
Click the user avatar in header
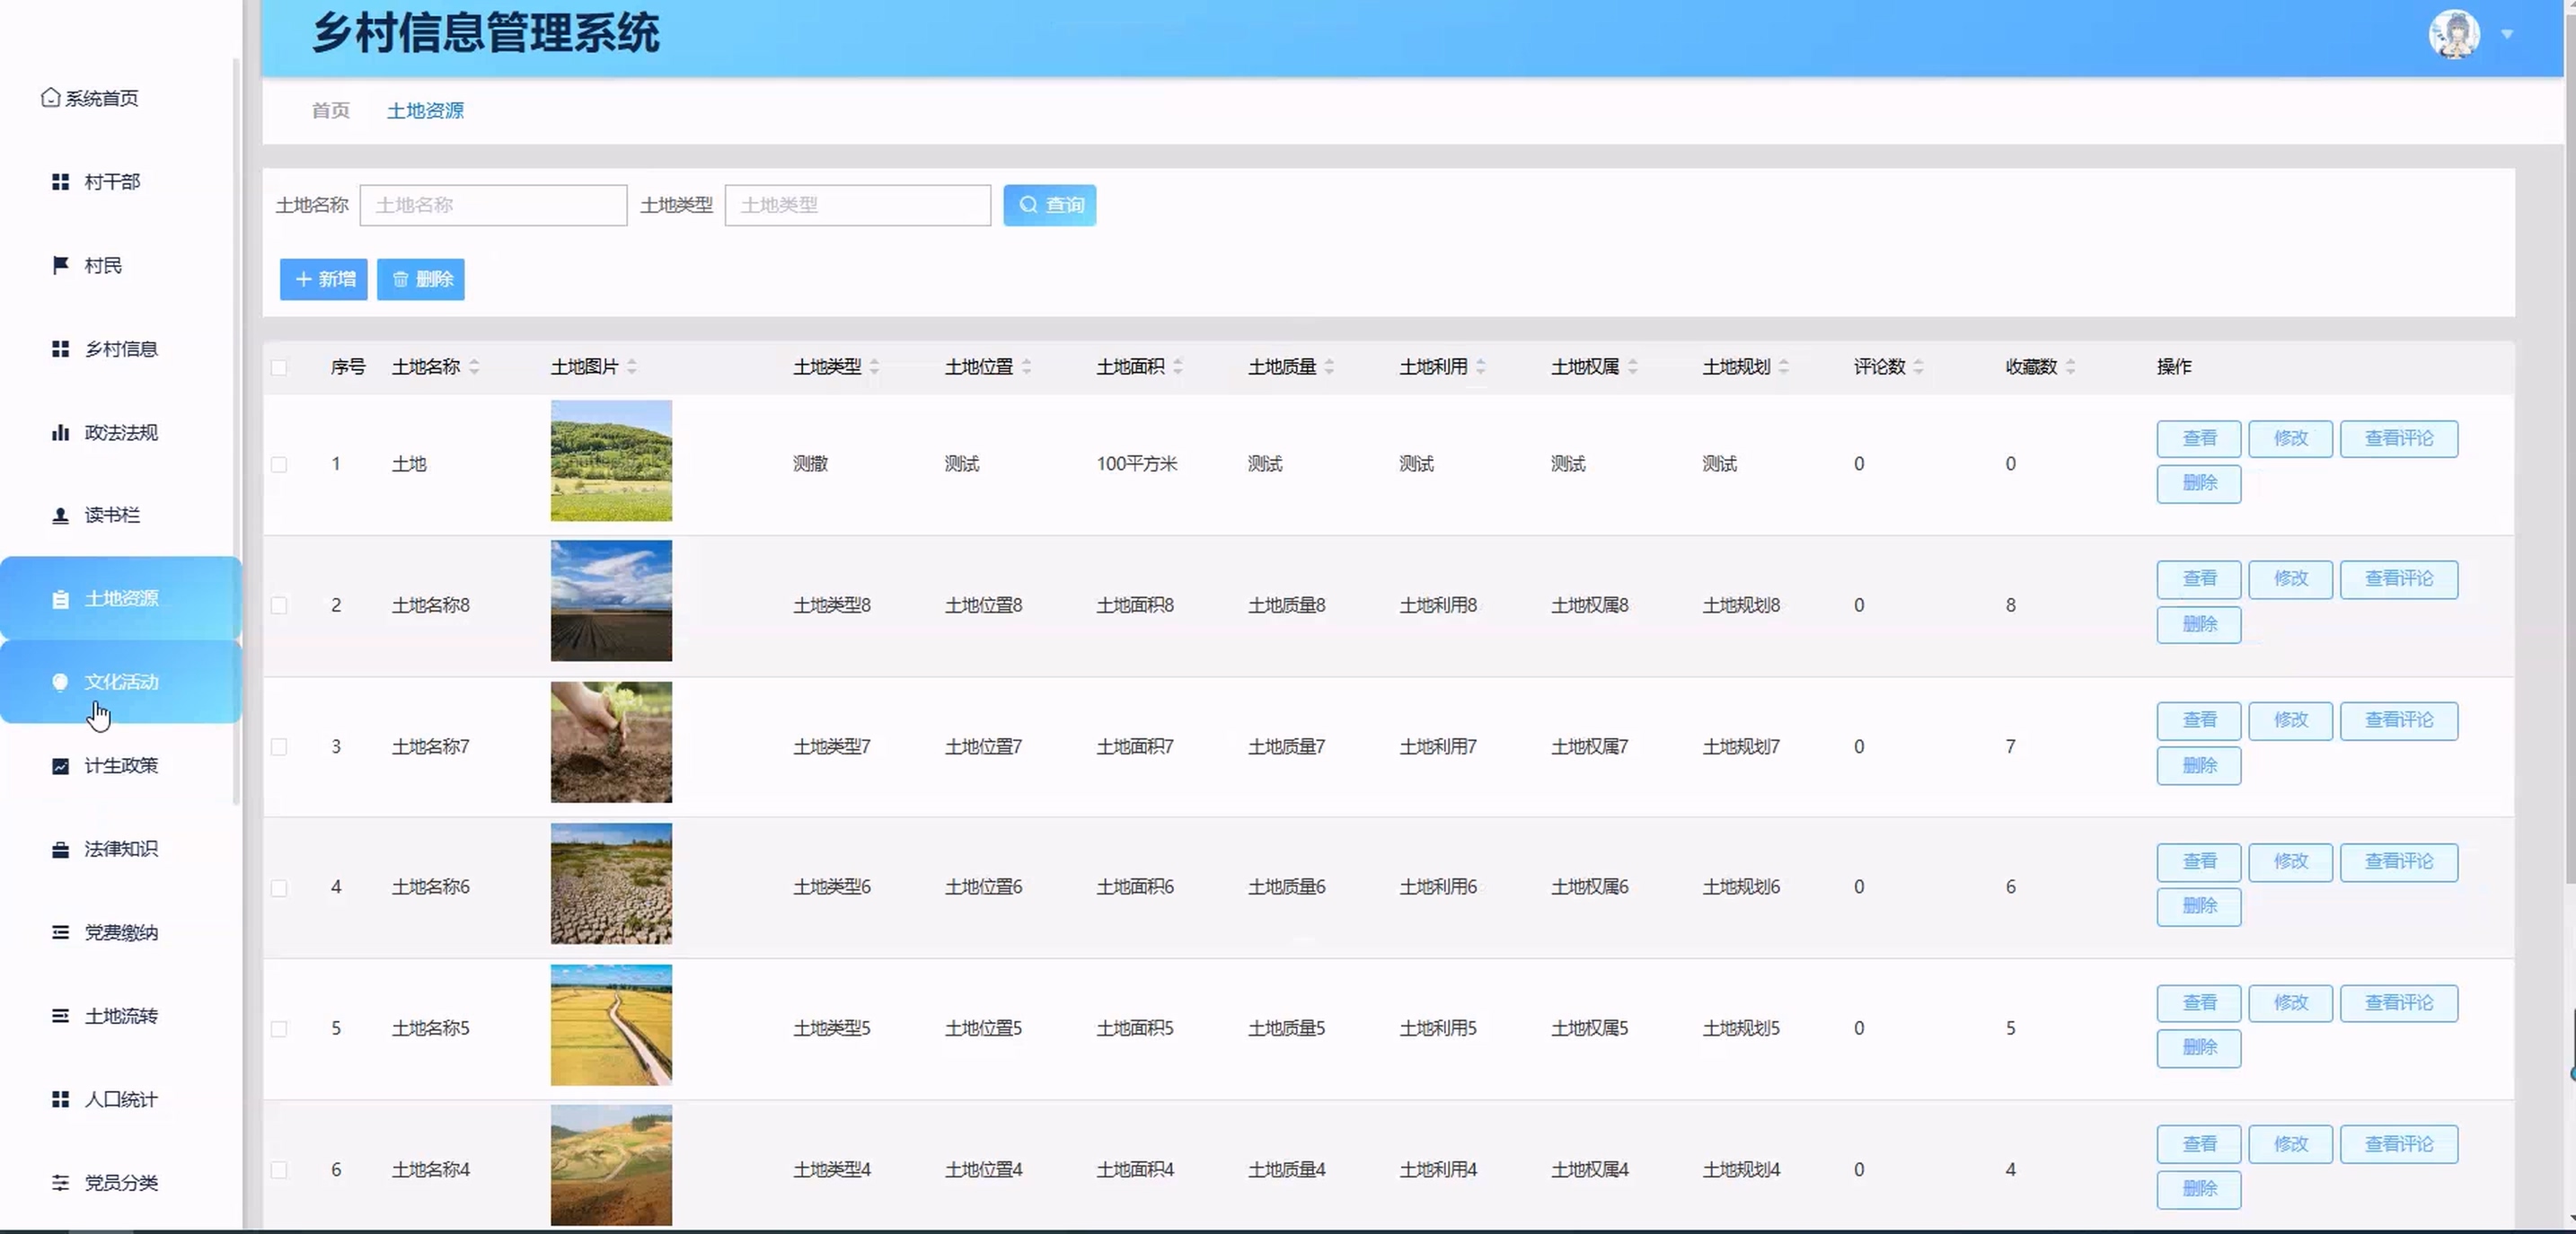coord(2453,34)
